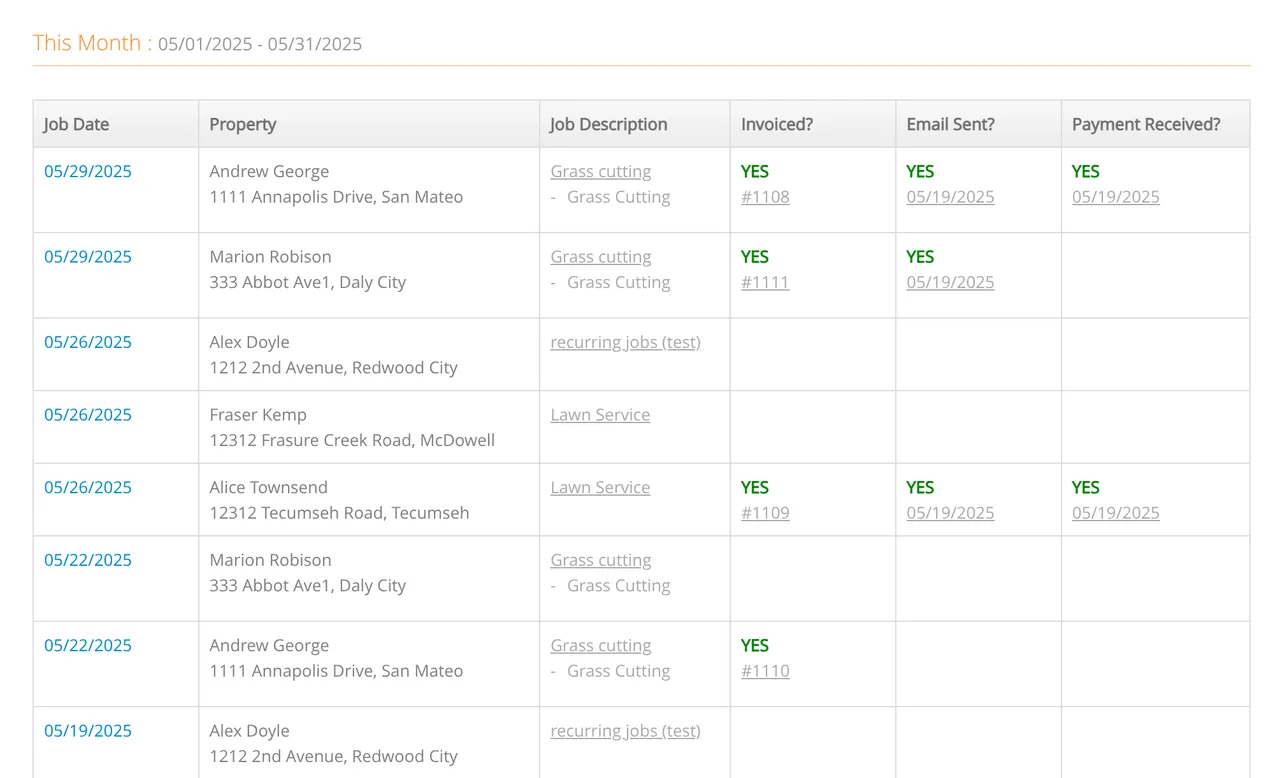Open Alex Doyle recurring jobs (test) 05/26
This screenshot has height=778, width=1280.
coord(625,342)
